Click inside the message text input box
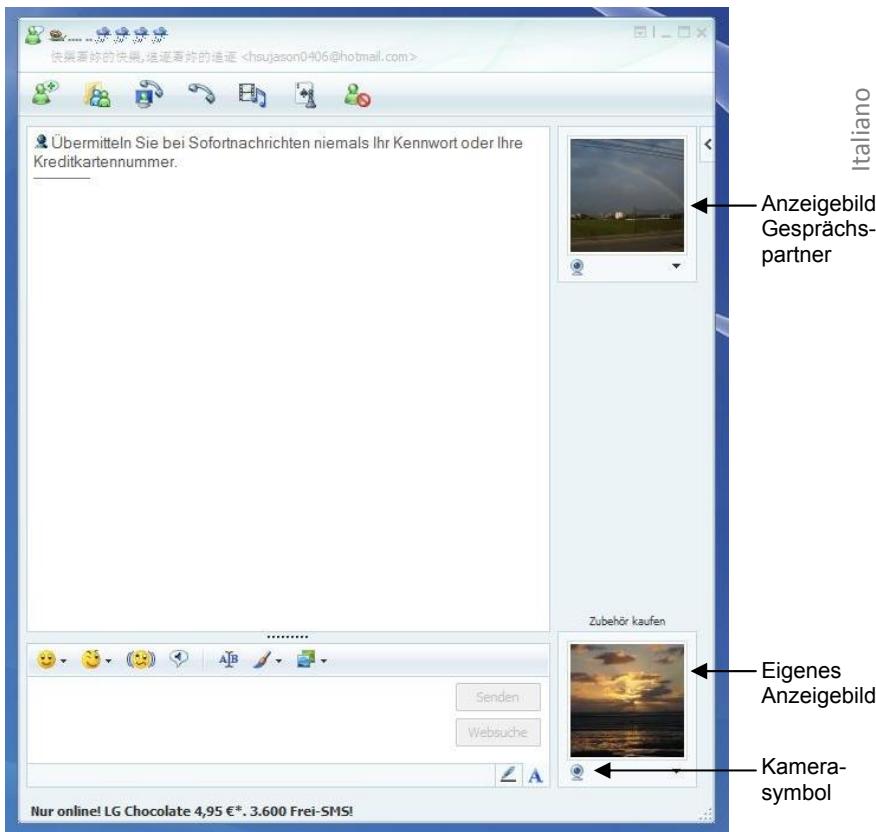This screenshot has height=832, width=876. (x=240, y=720)
